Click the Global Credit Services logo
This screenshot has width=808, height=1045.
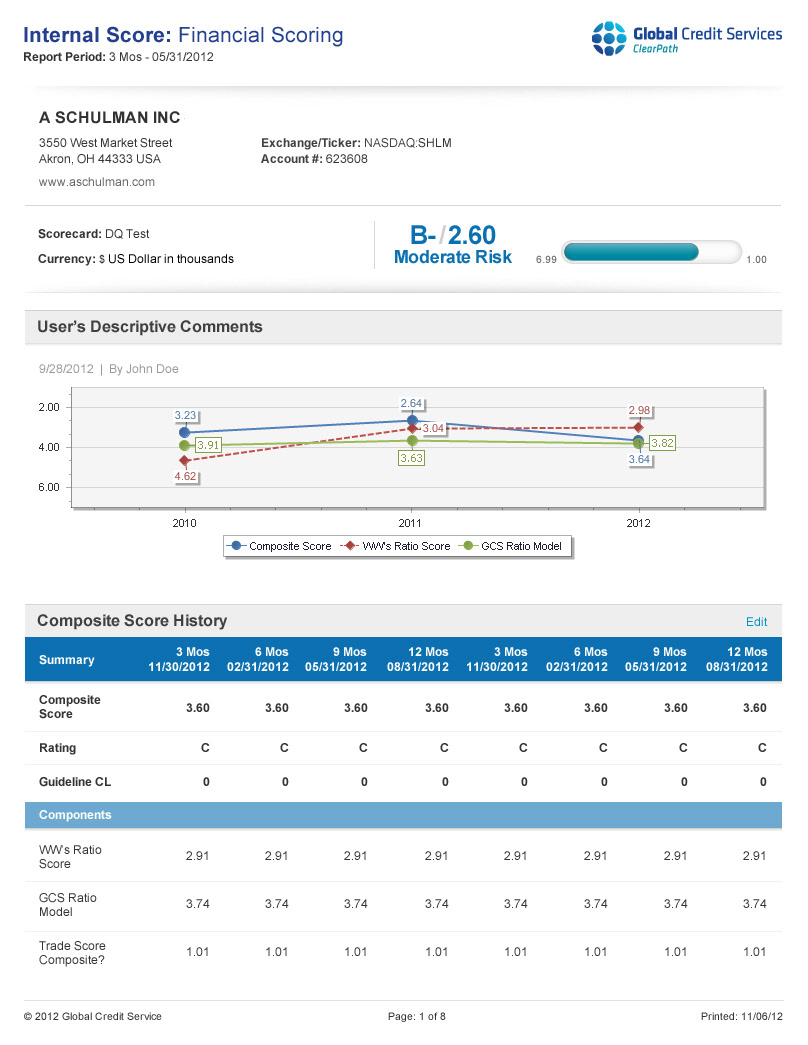(x=686, y=39)
